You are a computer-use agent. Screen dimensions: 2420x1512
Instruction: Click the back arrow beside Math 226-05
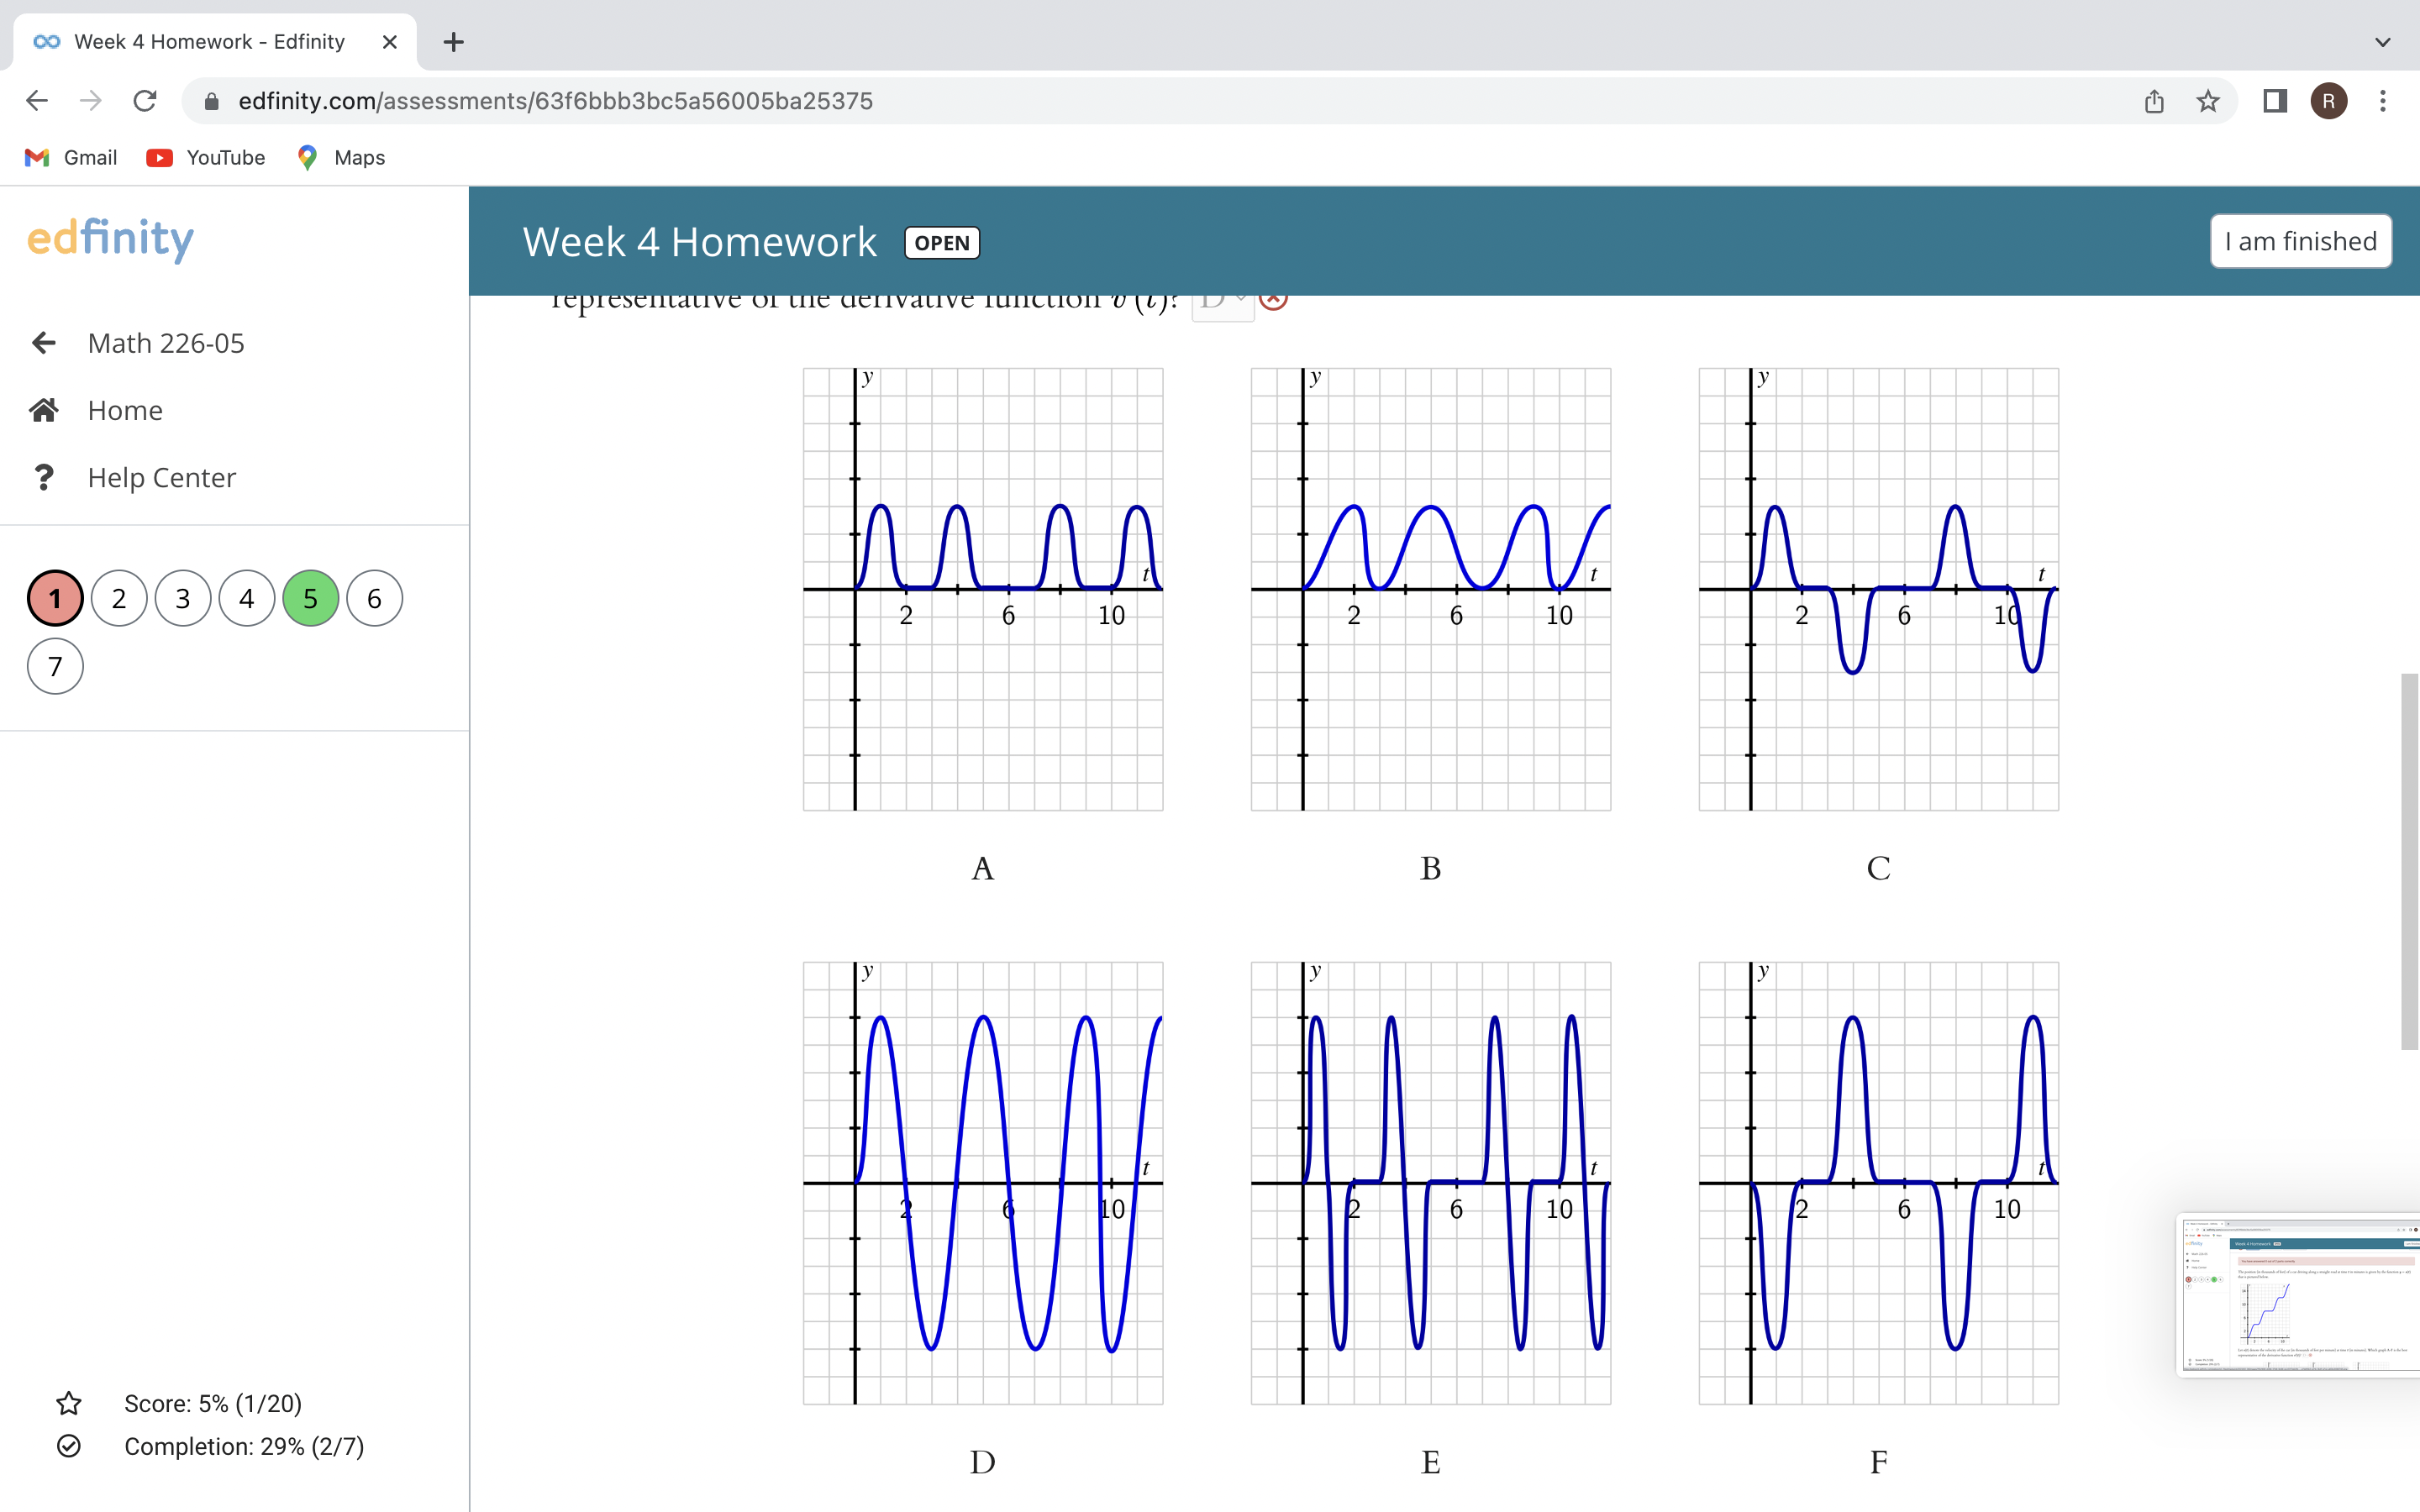click(44, 342)
